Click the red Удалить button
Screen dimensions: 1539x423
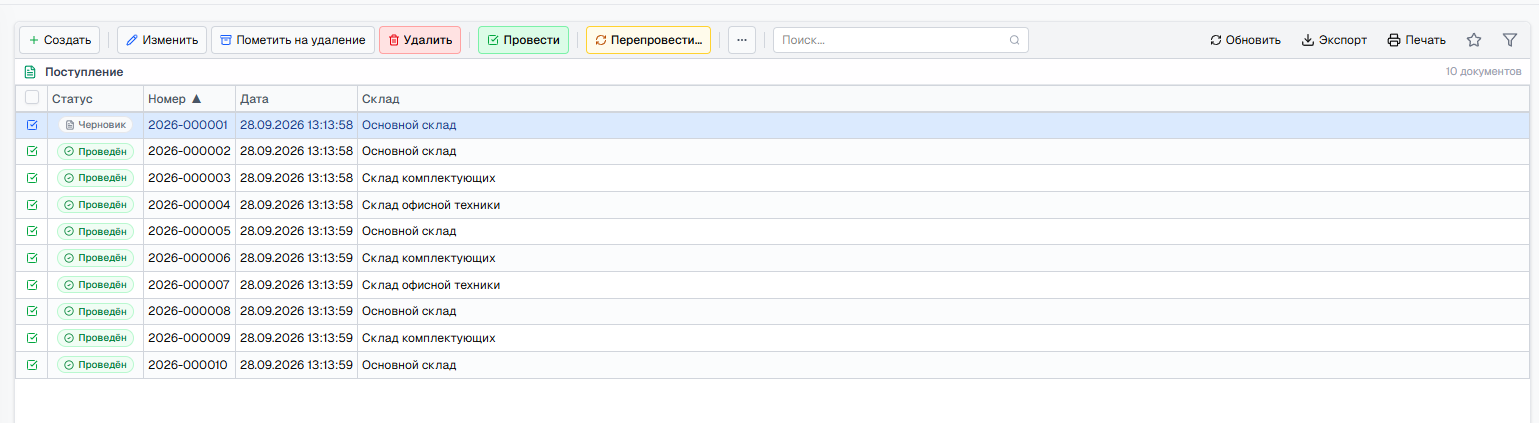click(420, 40)
